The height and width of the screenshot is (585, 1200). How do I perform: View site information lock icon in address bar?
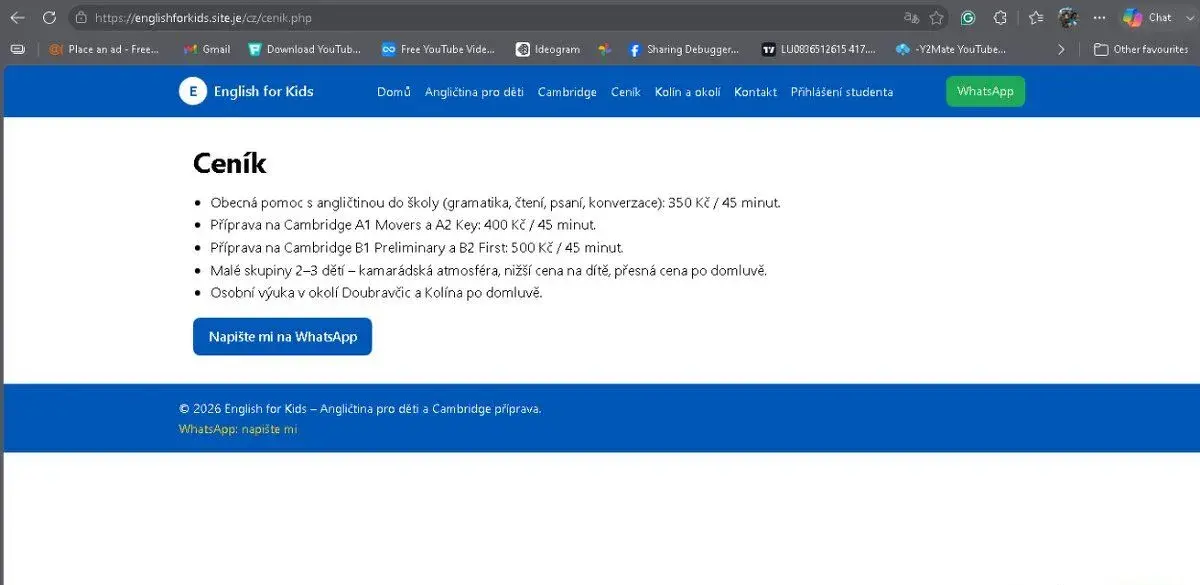coord(81,18)
